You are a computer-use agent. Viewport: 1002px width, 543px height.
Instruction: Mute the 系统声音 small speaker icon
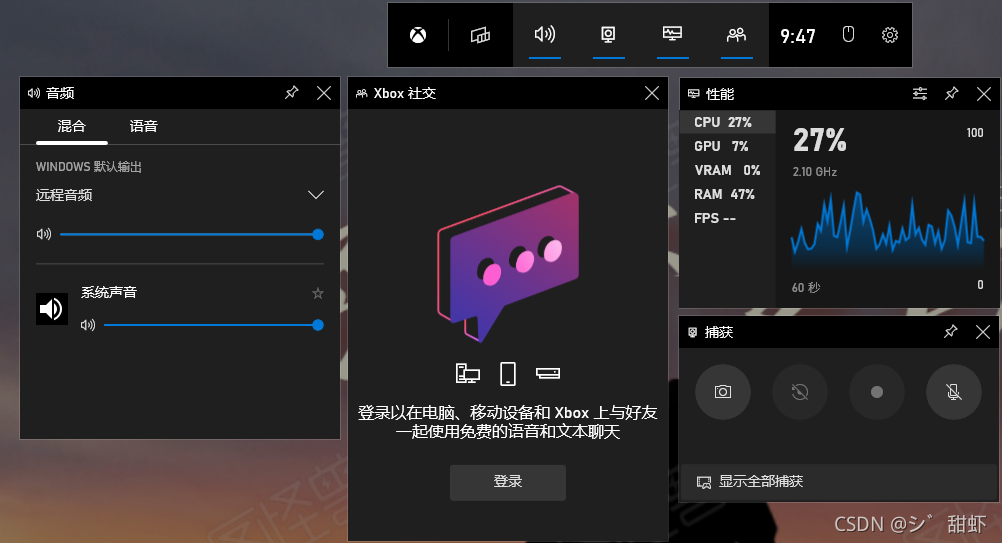[x=88, y=325]
